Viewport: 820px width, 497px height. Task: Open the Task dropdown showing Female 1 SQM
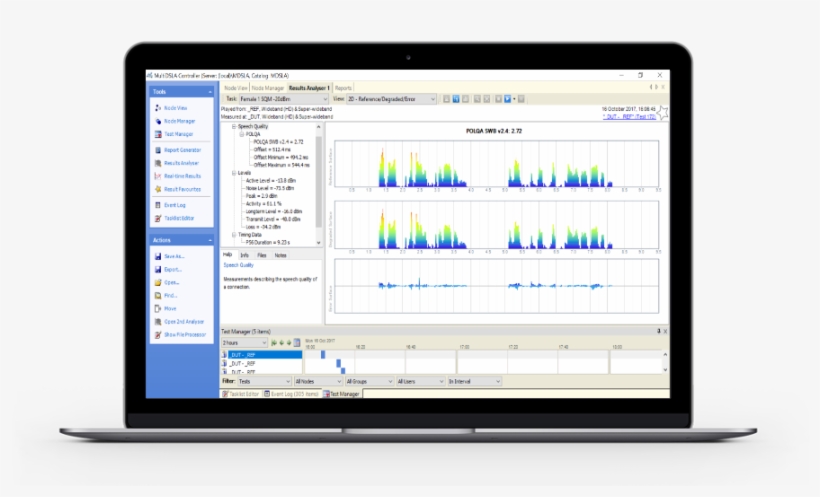[x=283, y=99]
